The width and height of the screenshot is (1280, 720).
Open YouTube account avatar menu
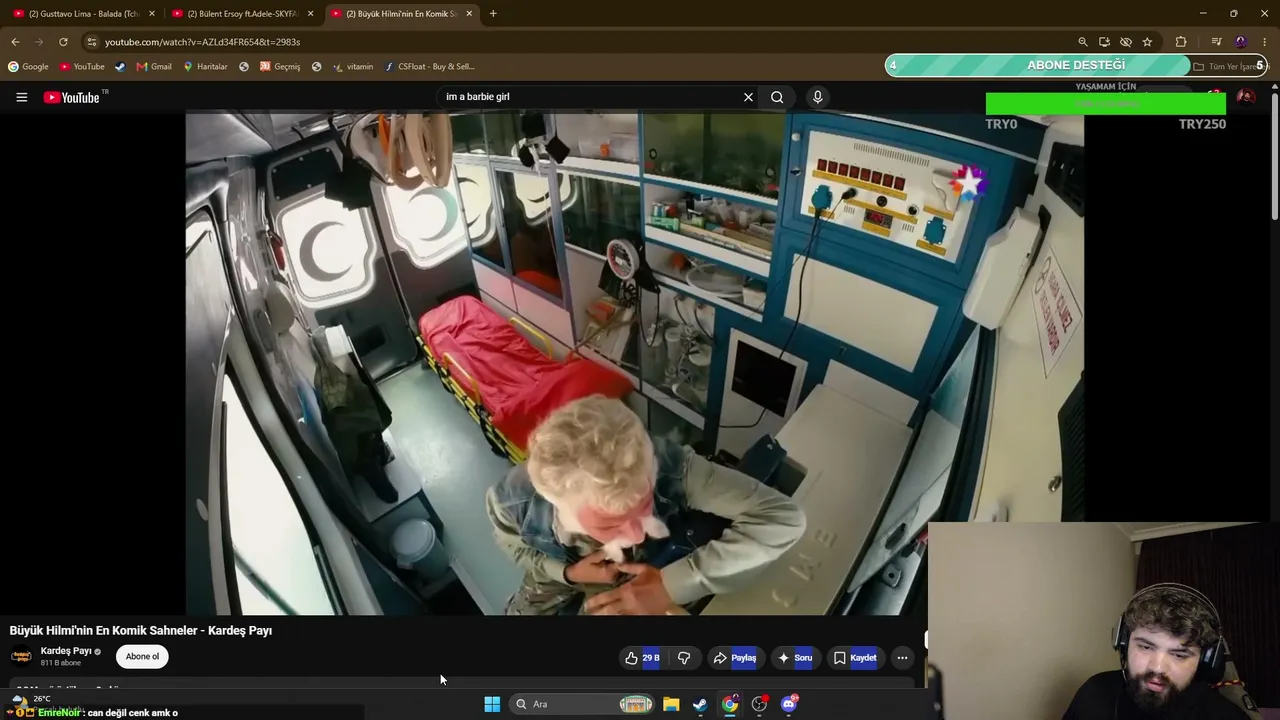[1246, 97]
